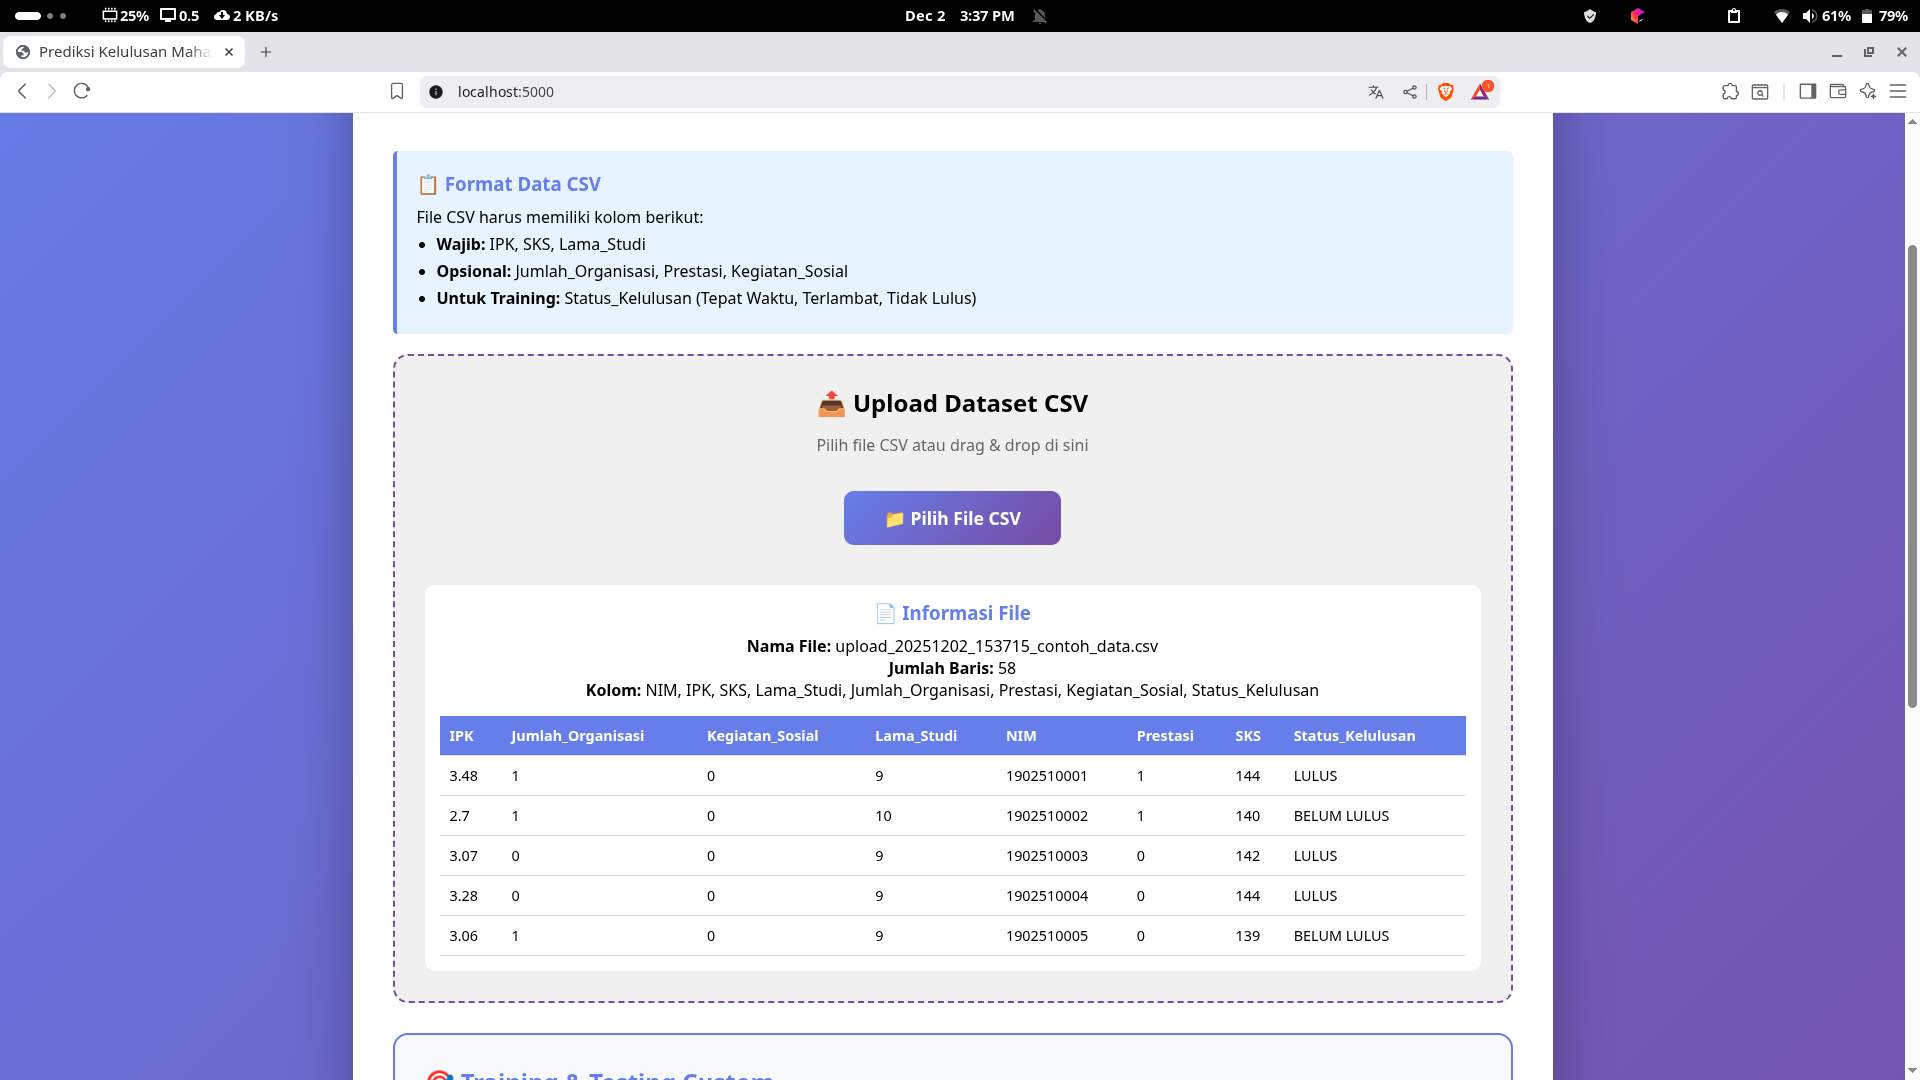The height and width of the screenshot is (1080, 1920).
Task: Click the Pilih File CSV button
Action: tap(952, 518)
